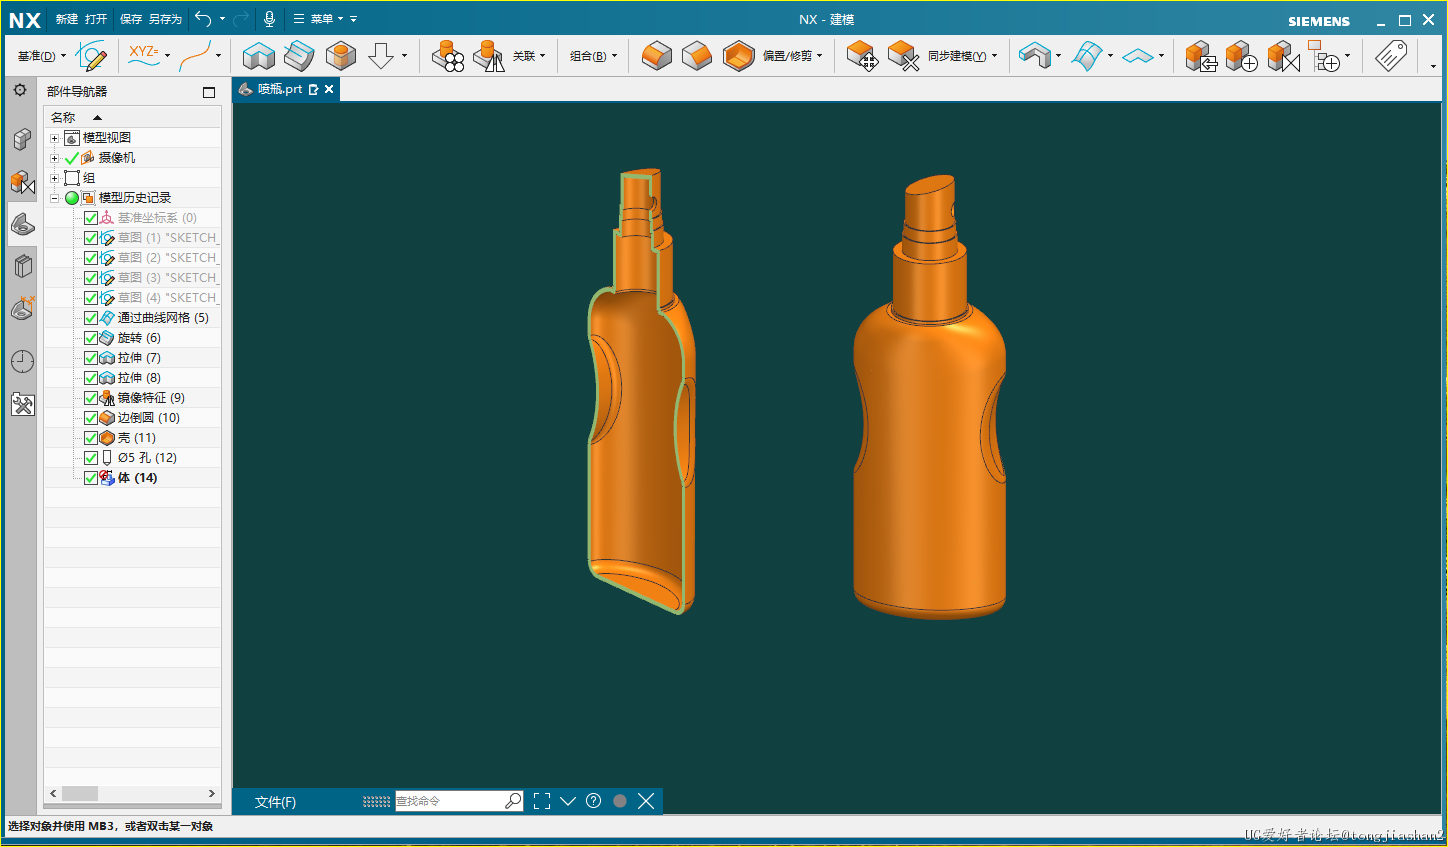Click the Add Component icon
Image resolution: width=1448 pixels, height=847 pixels.
[1242, 56]
